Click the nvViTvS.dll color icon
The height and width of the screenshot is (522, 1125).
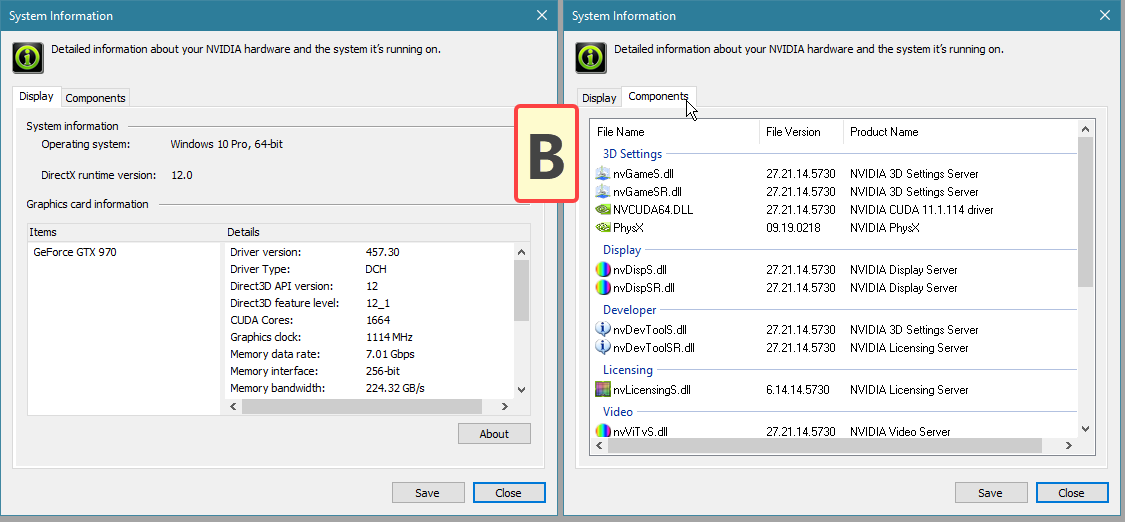coord(603,432)
